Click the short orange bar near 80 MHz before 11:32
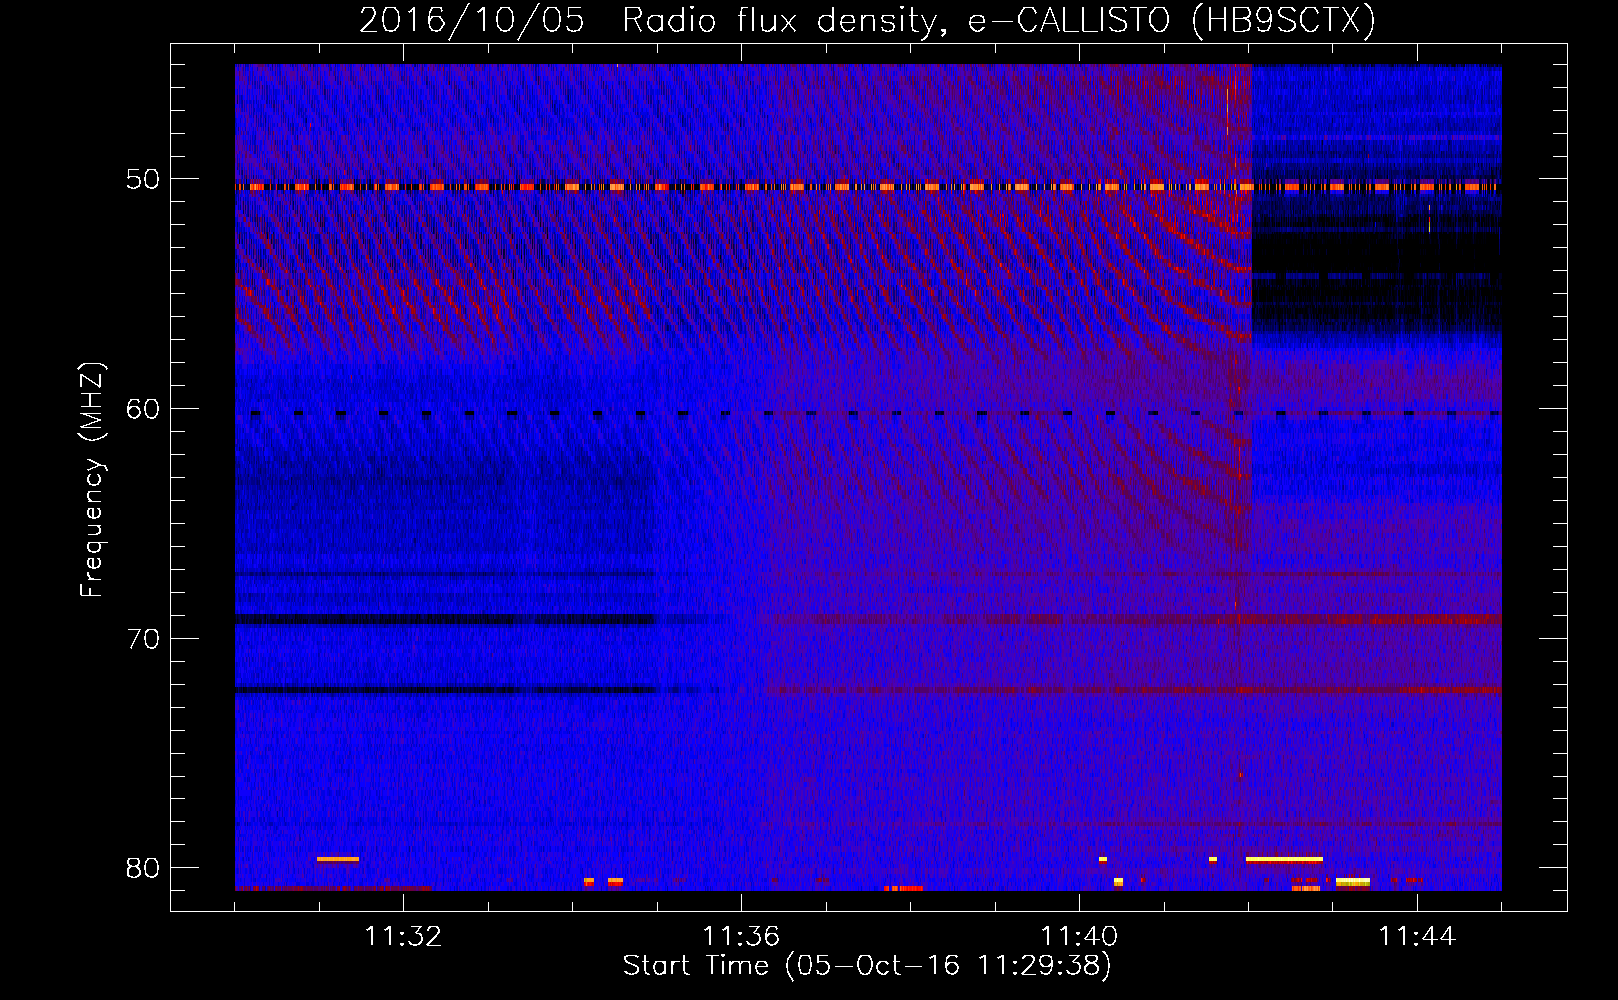Screen dimensions: 1618x1000 coord(338,859)
